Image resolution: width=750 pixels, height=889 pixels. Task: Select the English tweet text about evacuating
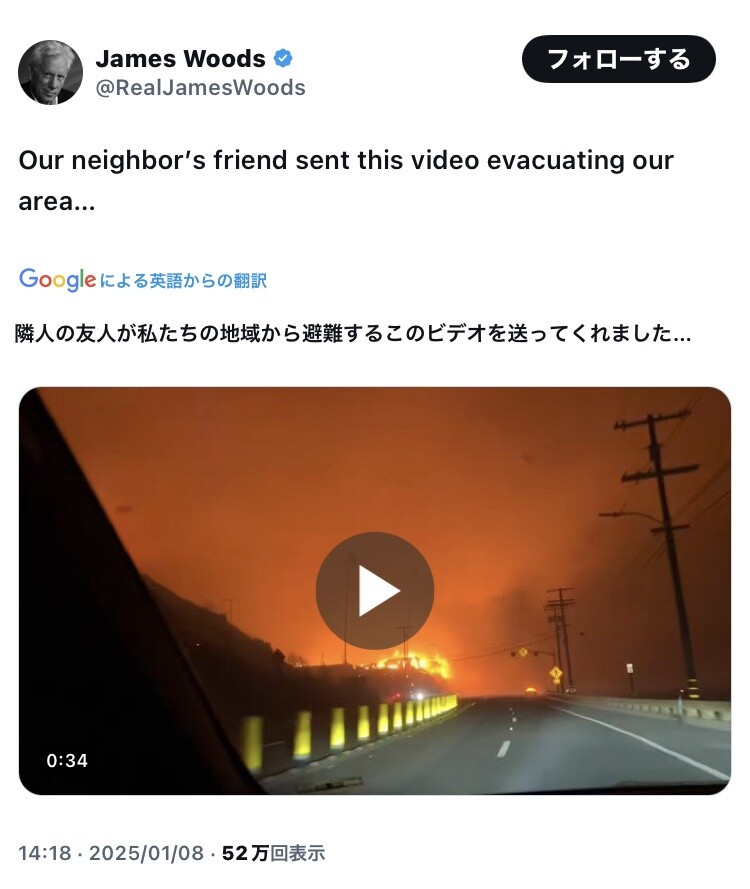coord(346,180)
